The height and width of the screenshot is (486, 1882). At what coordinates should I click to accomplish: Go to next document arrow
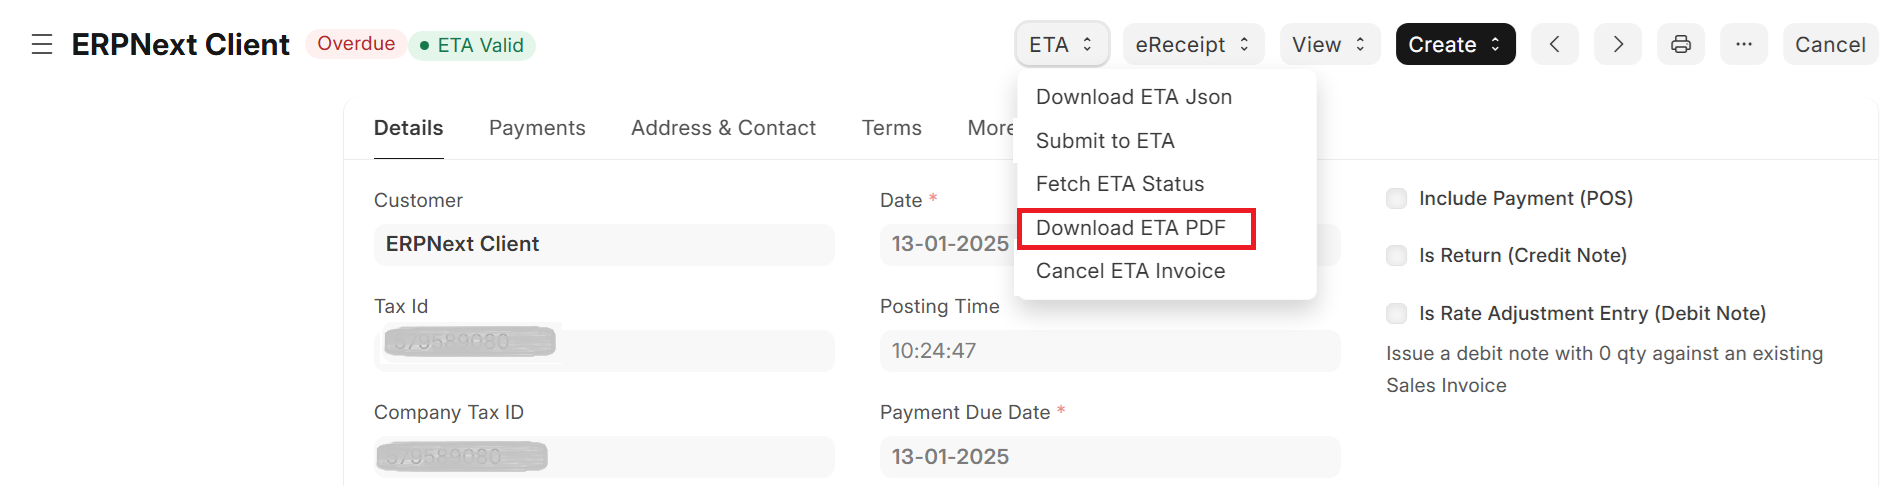pyautogui.click(x=1617, y=45)
